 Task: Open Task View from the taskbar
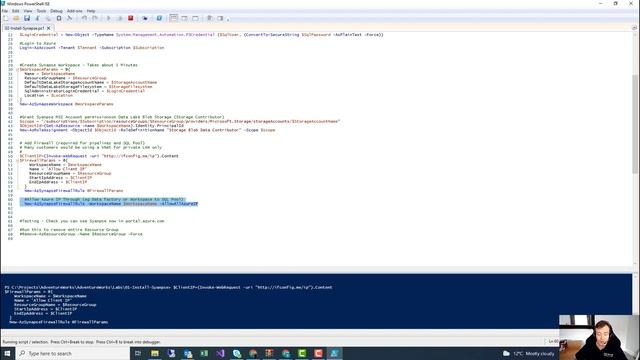138,353
